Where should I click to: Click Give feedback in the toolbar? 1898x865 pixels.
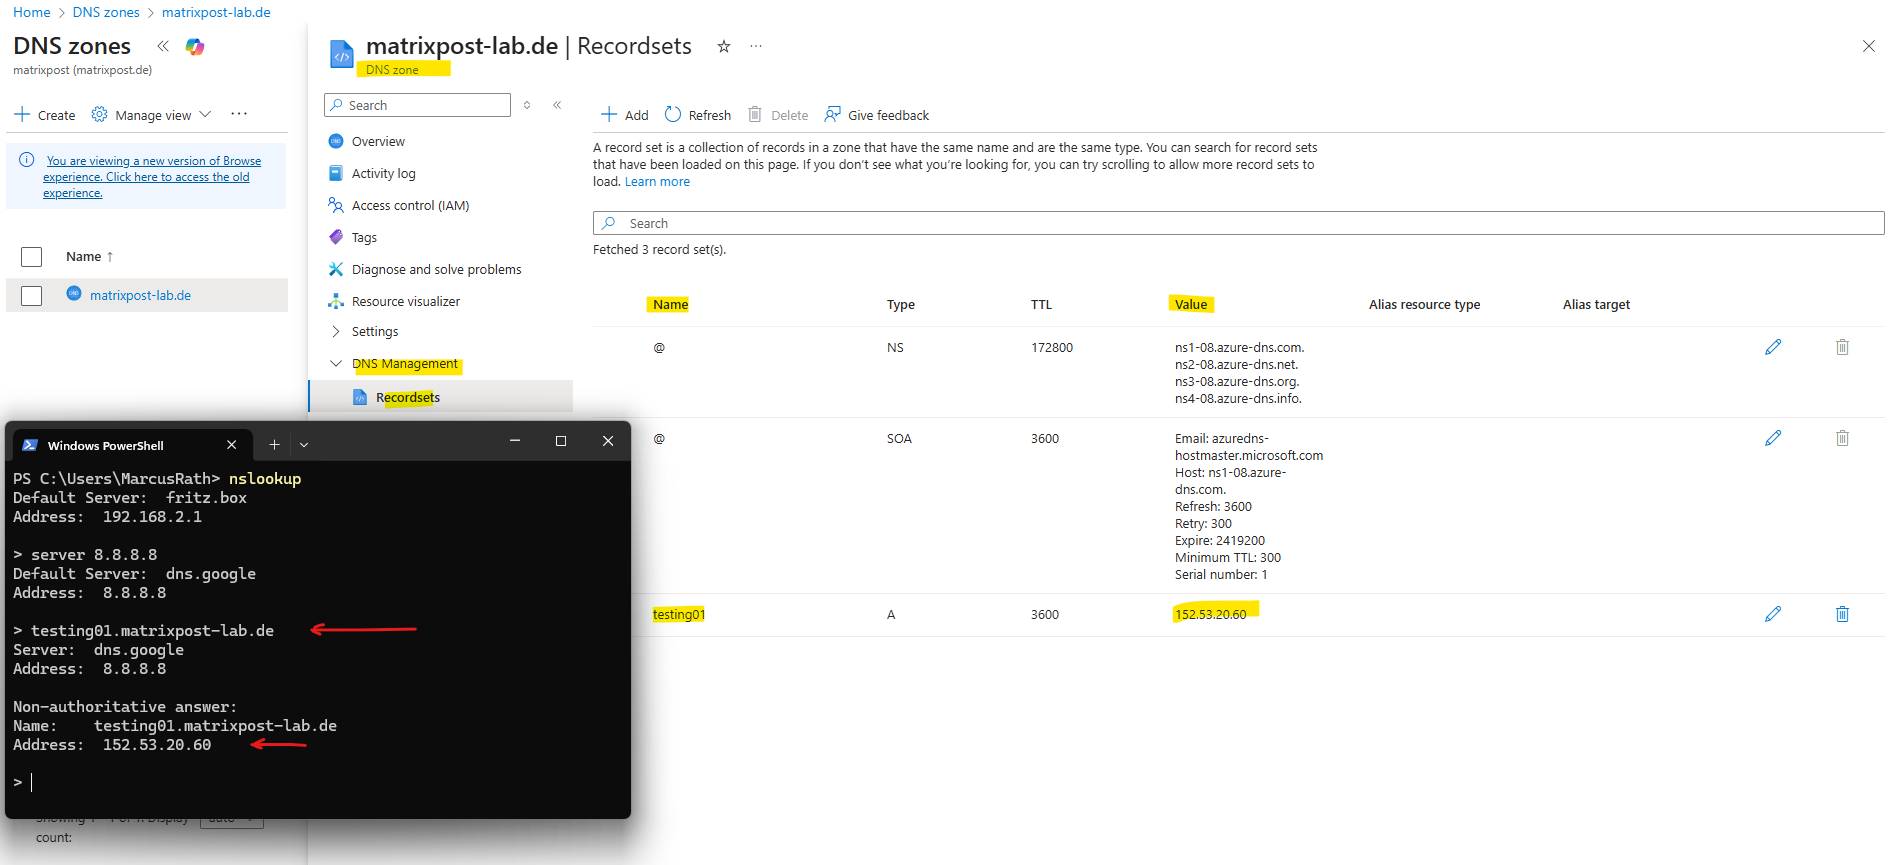click(877, 115)
